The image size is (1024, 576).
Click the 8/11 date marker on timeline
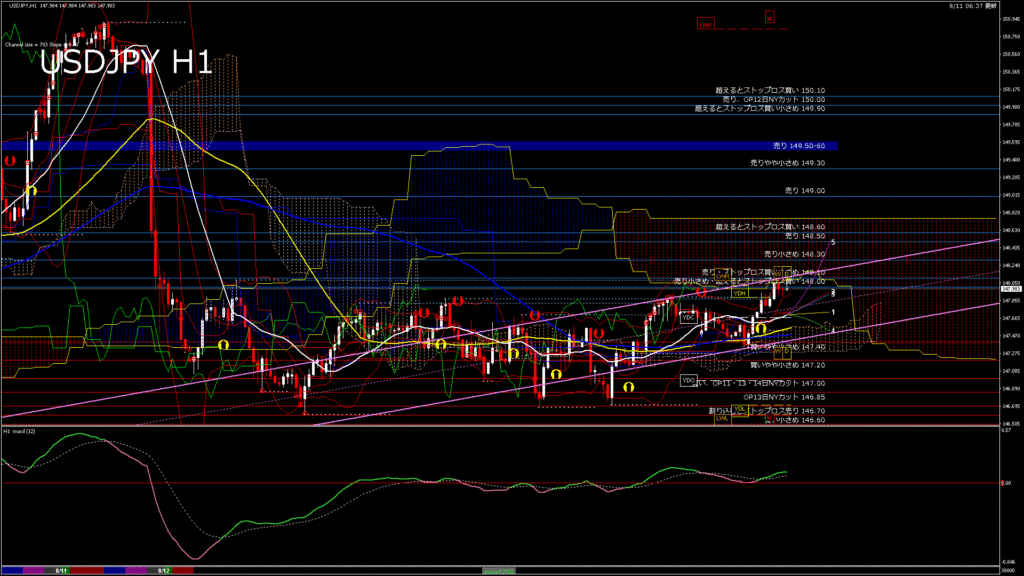click(x=62, y=571)
